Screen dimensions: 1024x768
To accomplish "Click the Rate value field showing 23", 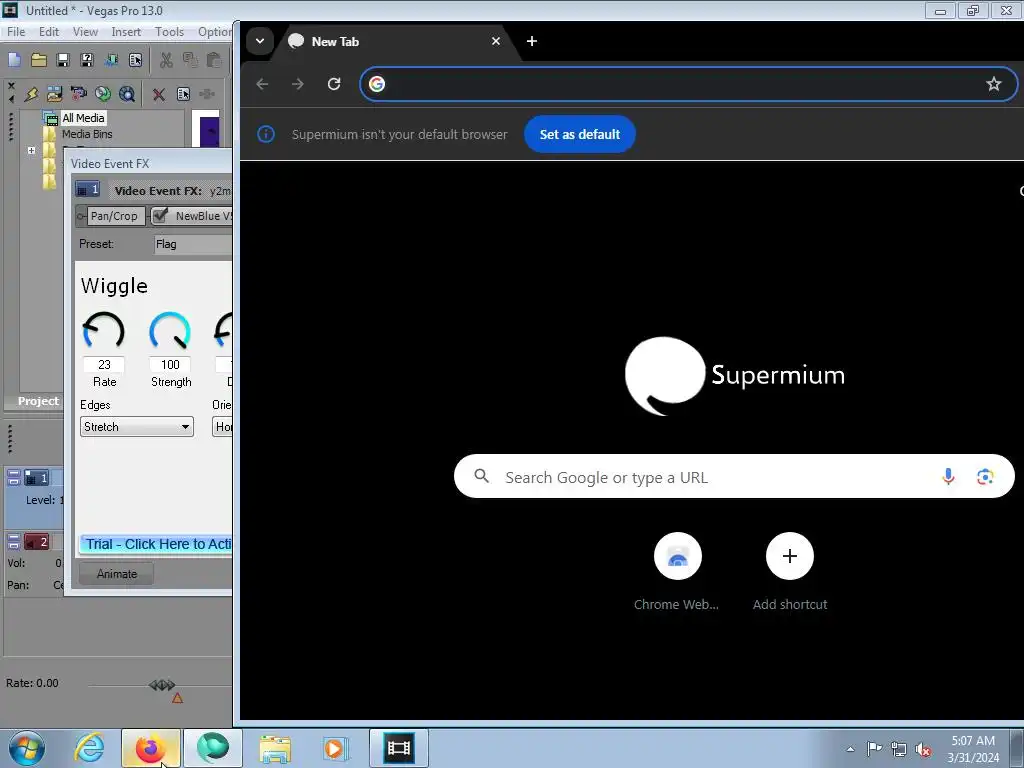I will coord(104,364).
